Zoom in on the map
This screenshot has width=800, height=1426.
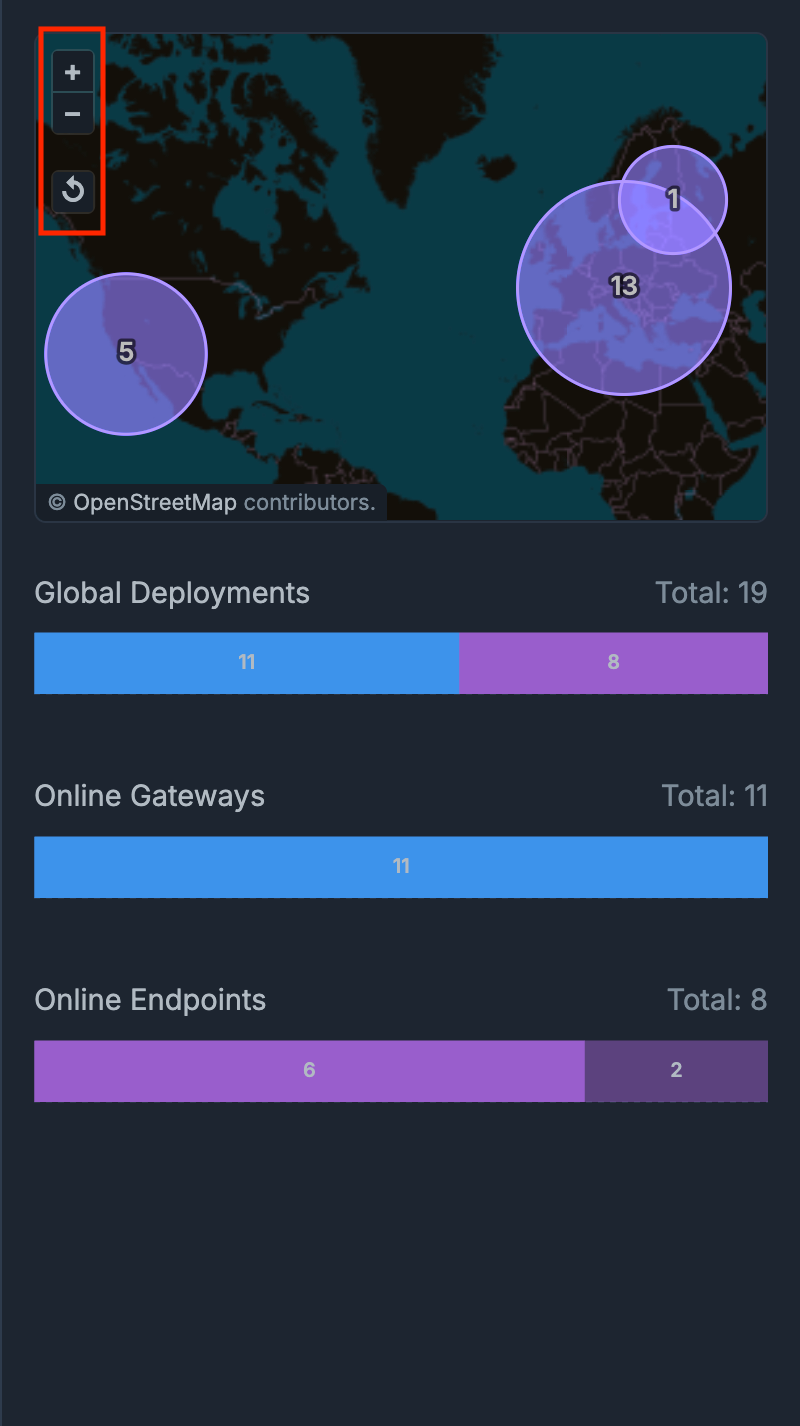coord(73,72)
